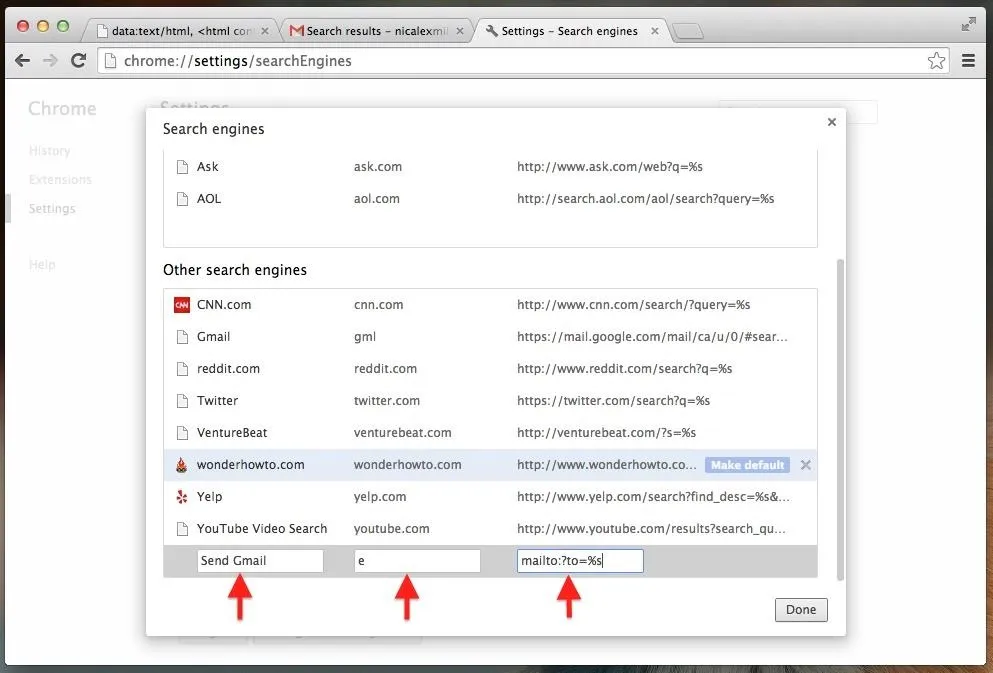Remove wonderhowto.com with its X icon
Viewport: 993px width, 673px height.
click(x=806, y=465)
